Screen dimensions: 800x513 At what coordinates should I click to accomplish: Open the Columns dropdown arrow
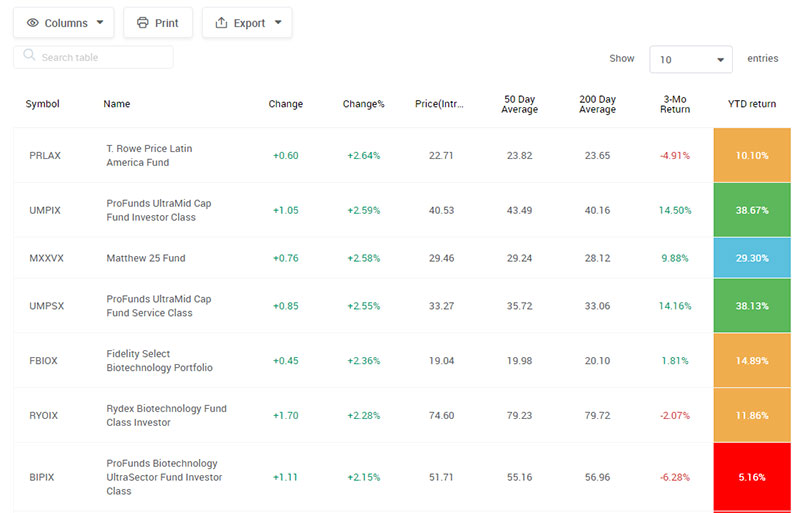[x=100, y=23]
